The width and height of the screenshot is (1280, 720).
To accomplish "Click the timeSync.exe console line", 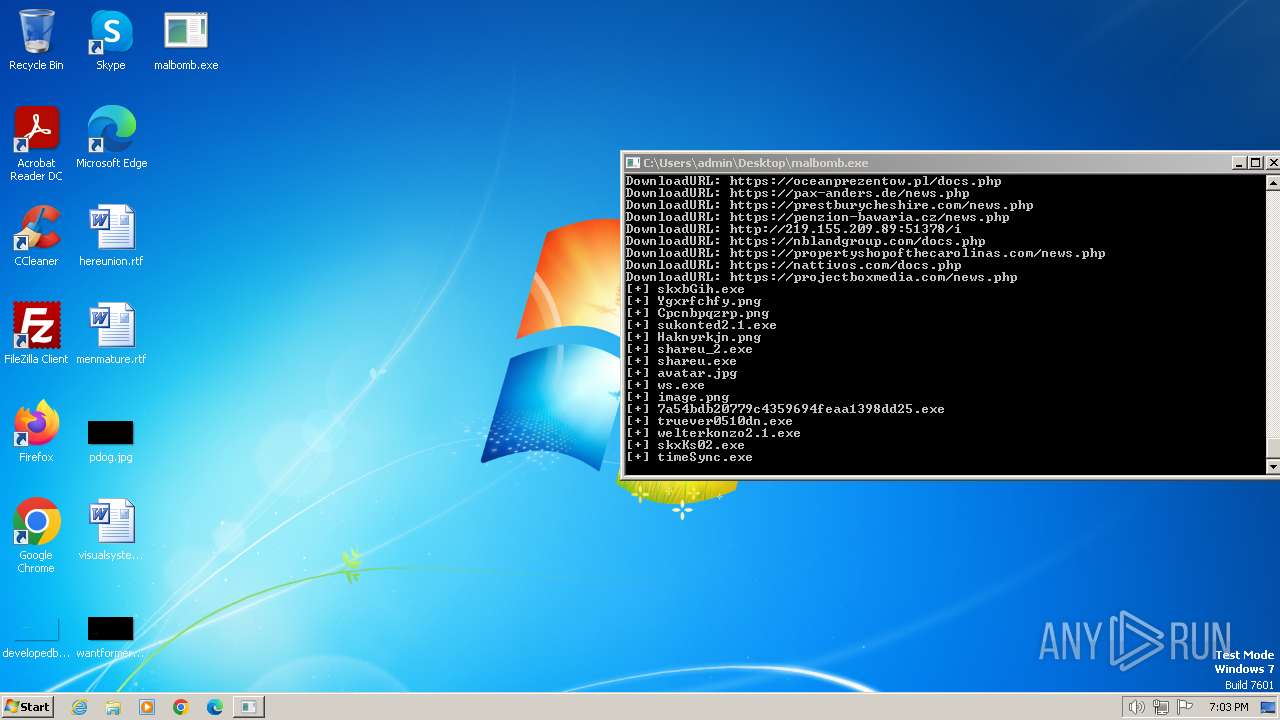I will [x=689, y=457].
